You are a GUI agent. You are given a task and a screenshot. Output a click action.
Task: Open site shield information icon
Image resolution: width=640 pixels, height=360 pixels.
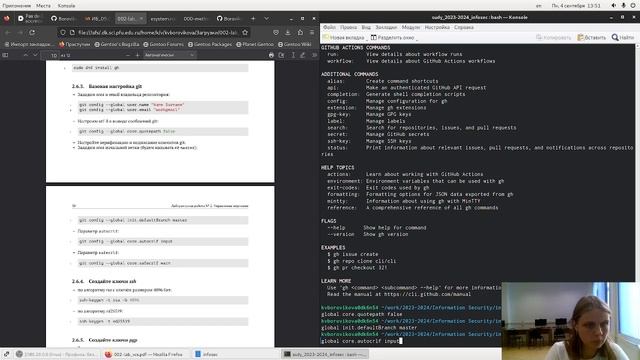[63, 33]
